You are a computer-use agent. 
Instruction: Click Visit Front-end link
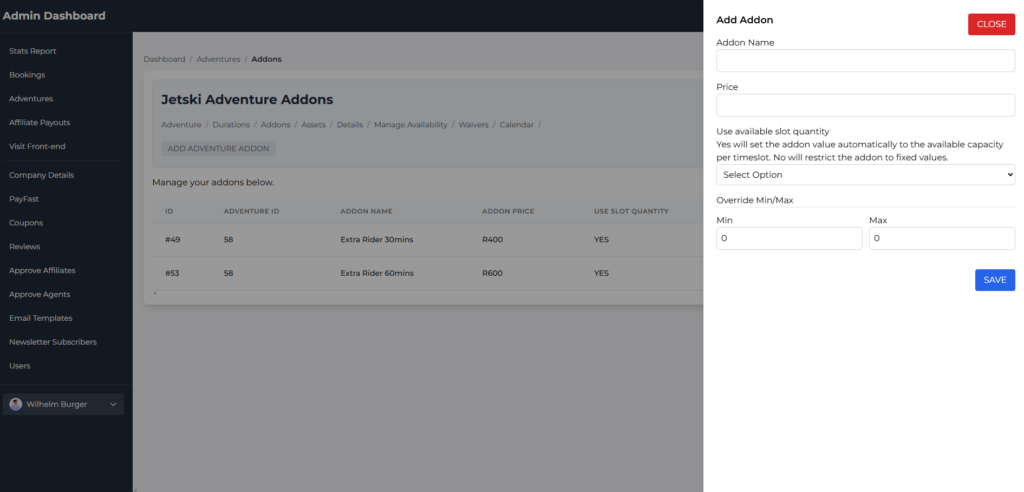(37, 146)
